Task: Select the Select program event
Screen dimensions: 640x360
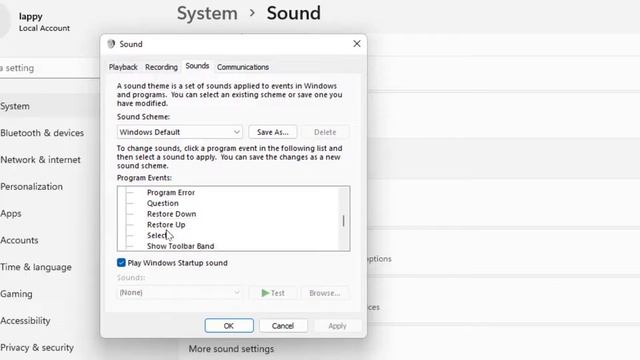Action: pyautogui.click(x=157, y=236)
